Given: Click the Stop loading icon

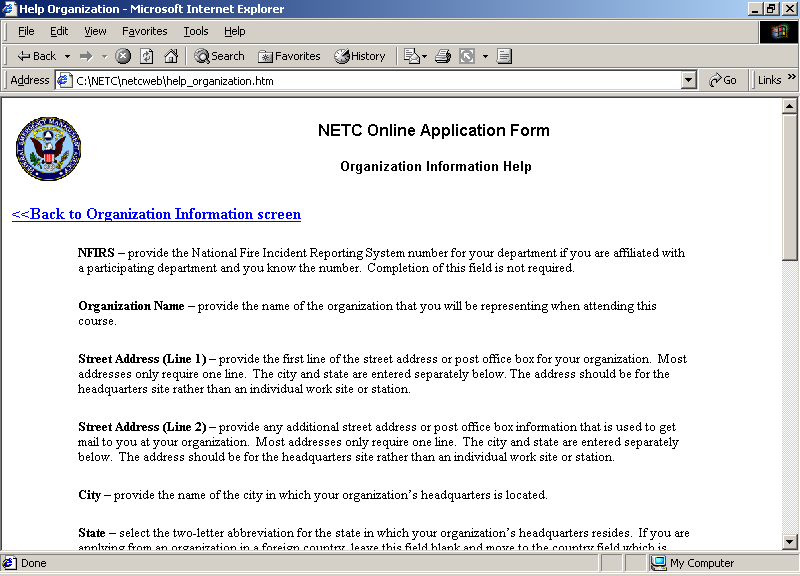Looking at the screenshot, I should pyautogui.click(x=123, y=56).
